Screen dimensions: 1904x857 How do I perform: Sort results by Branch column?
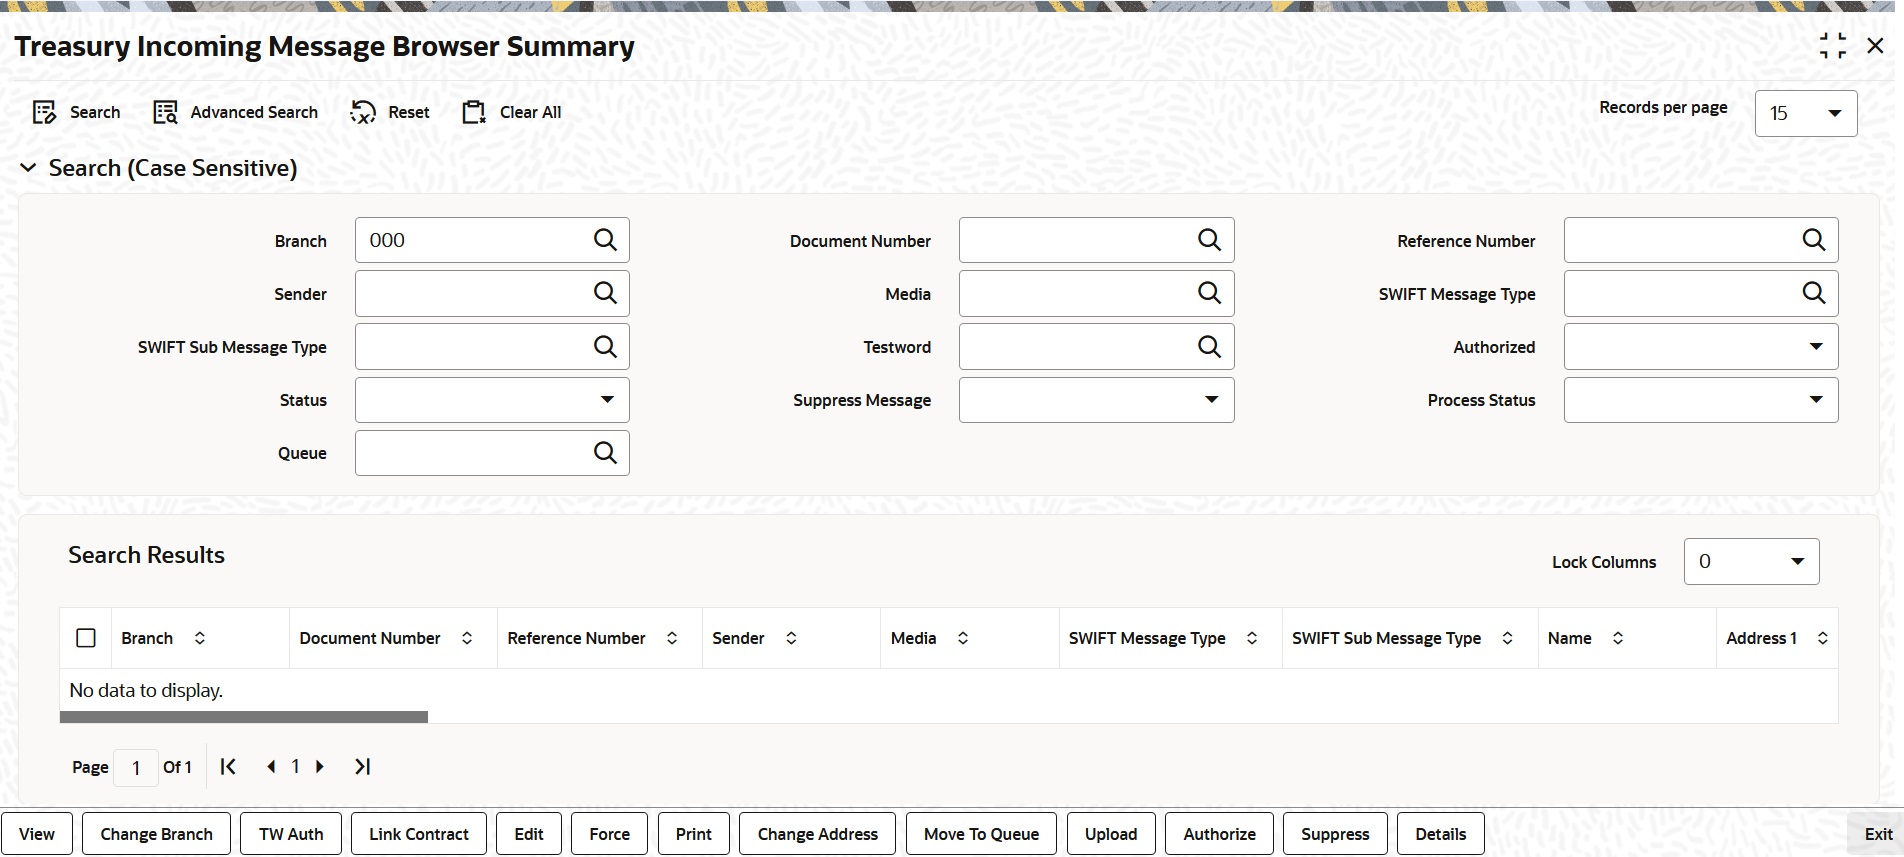[200, 638]
